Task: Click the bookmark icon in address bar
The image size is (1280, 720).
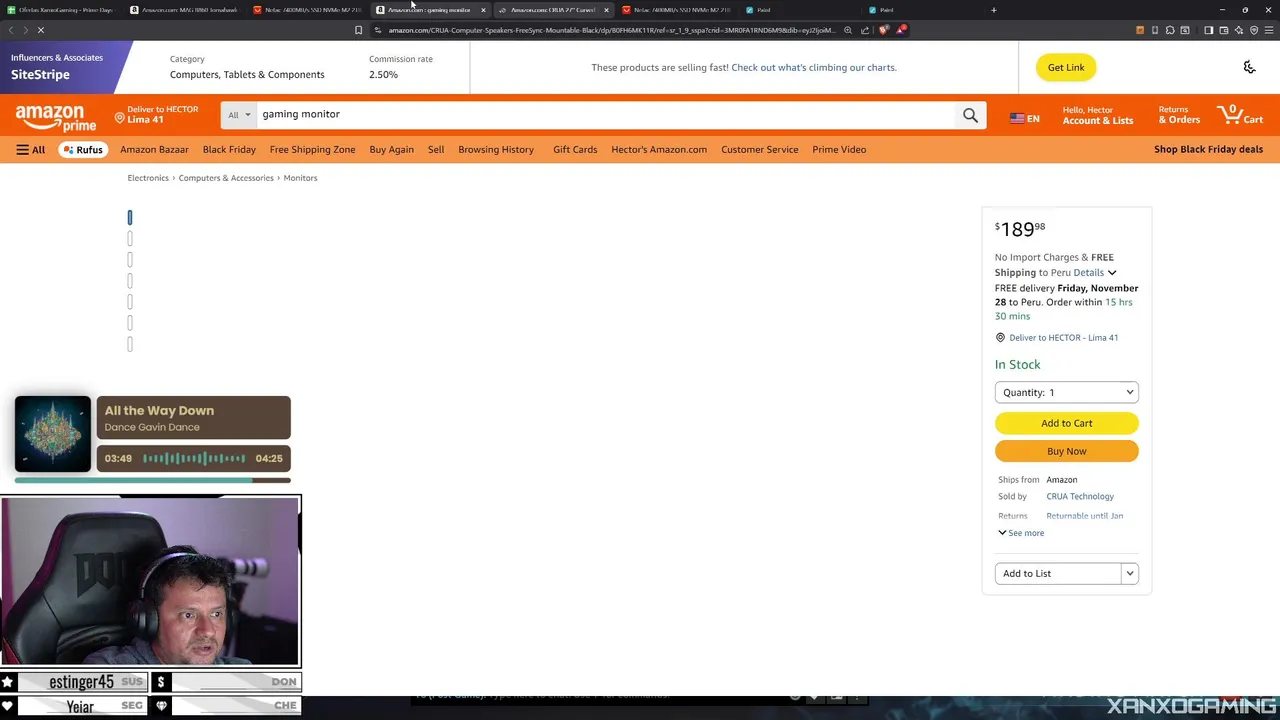Action: click(358, 30)
